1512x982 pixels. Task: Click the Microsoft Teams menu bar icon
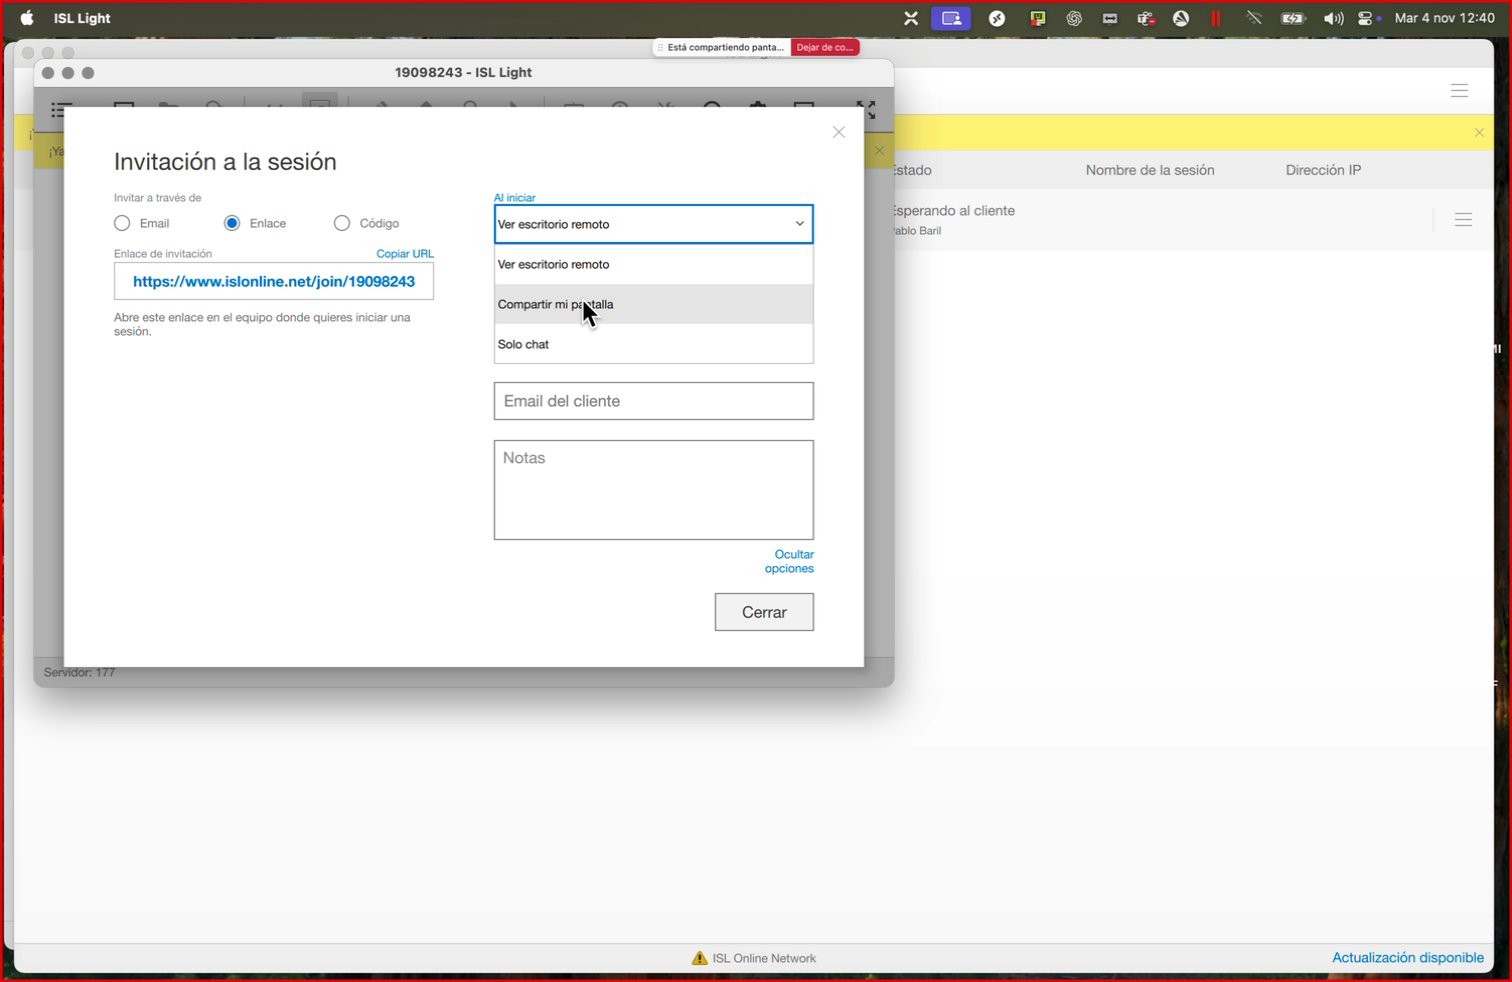click(x=1145, y=18)
